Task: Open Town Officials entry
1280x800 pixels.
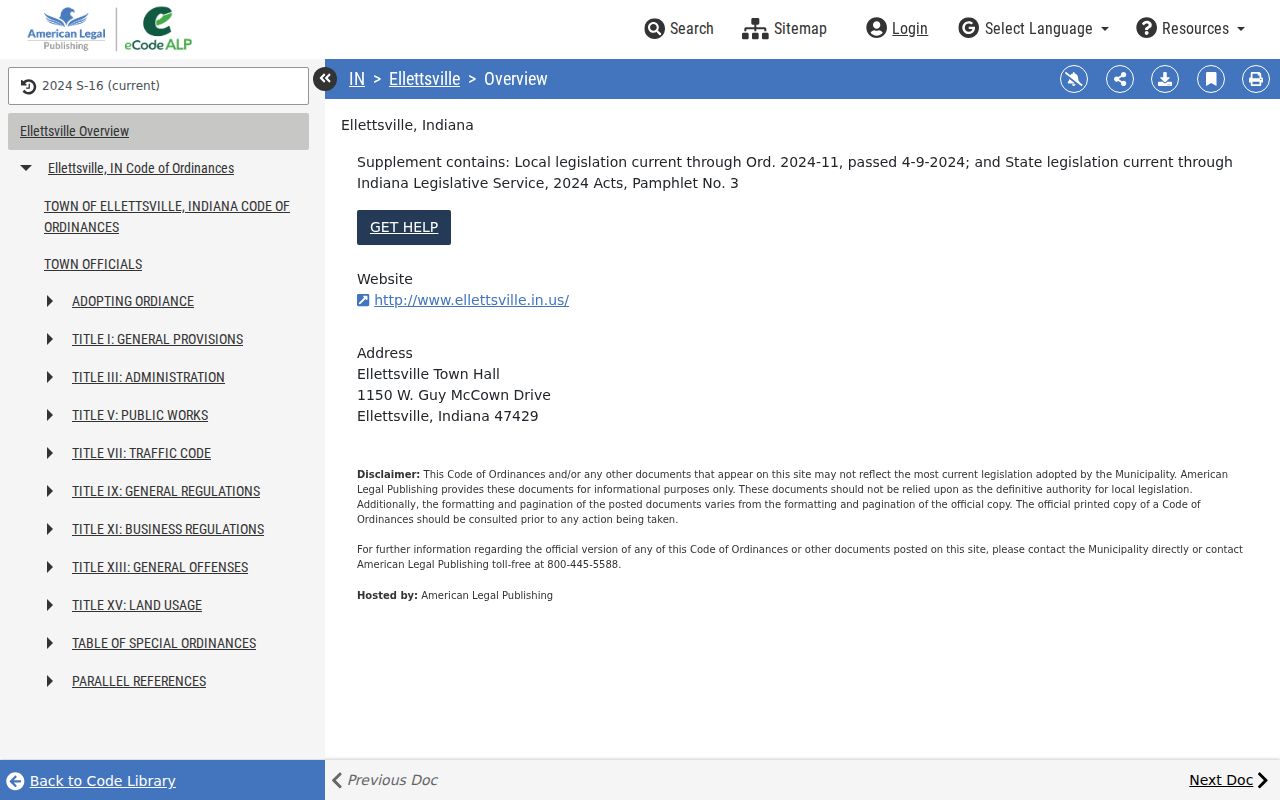Action: tap(93, 264)
